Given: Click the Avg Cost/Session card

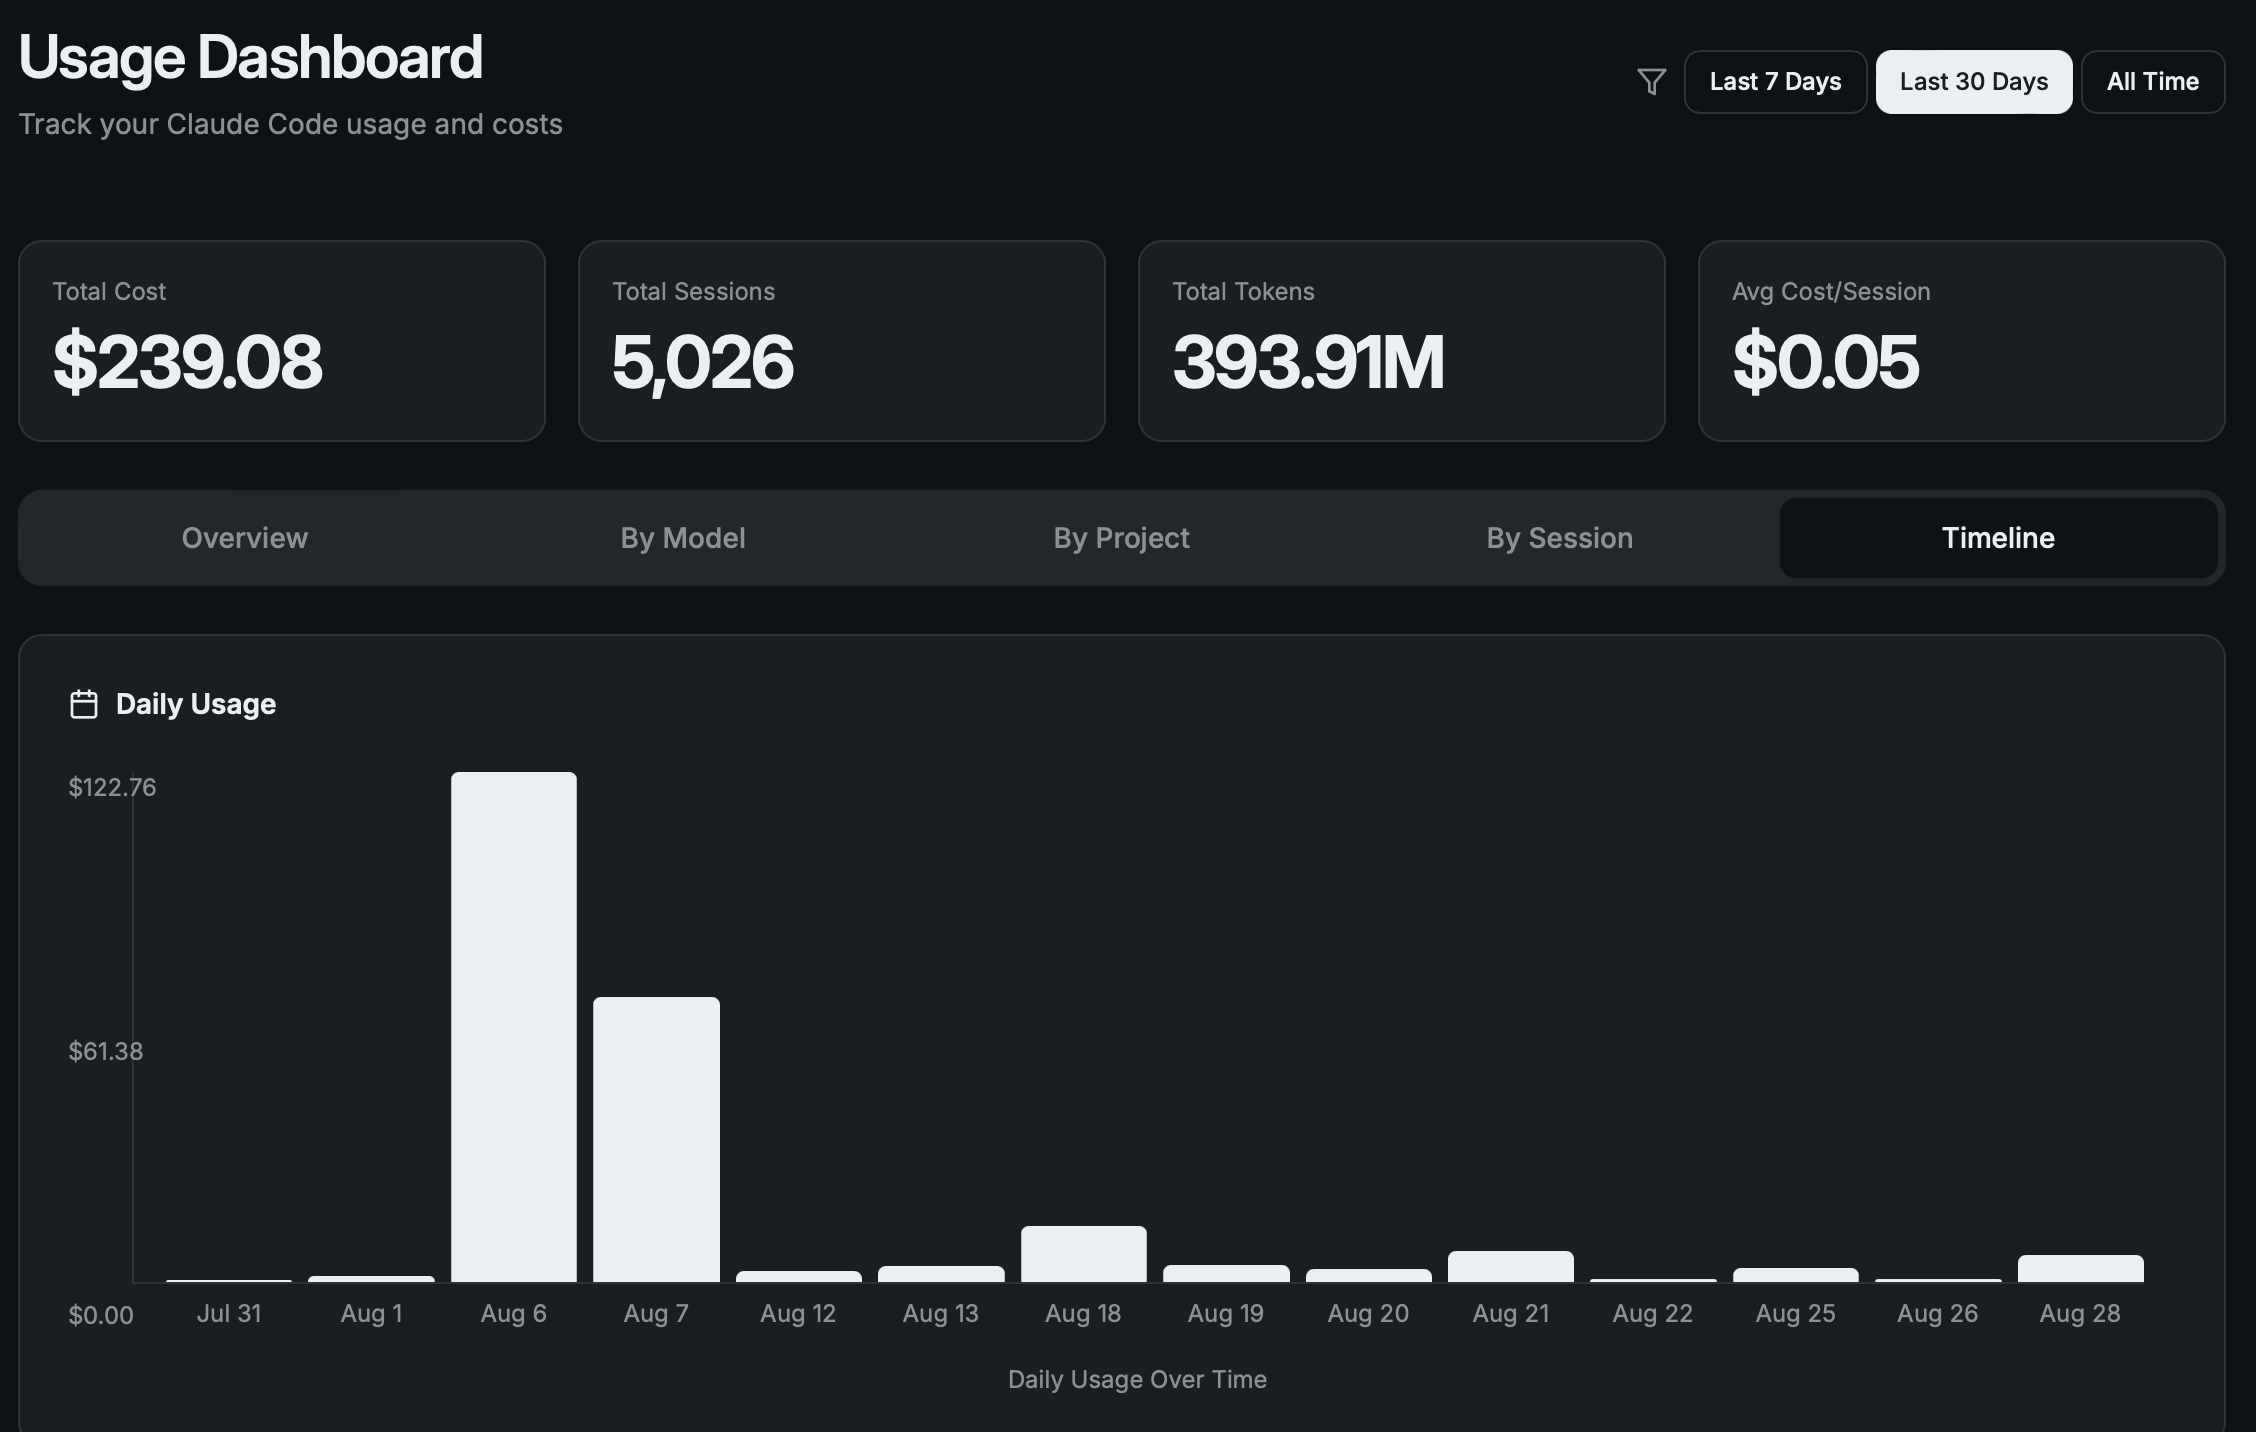Looking at the screenshot, I should point(1961,340).
